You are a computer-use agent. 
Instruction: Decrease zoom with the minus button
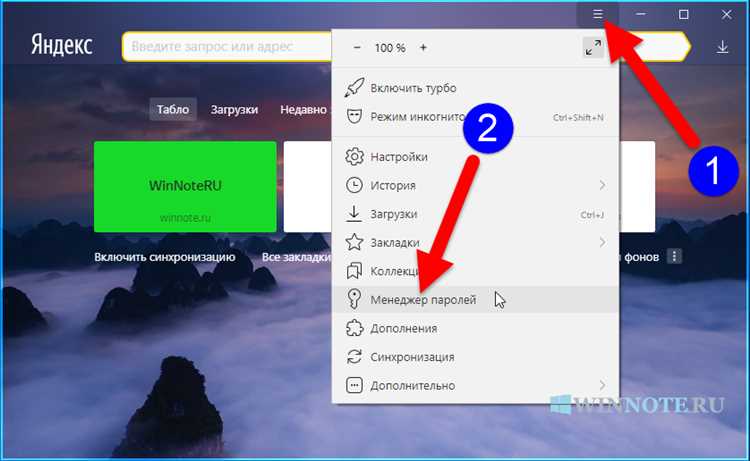pos(357,48)
